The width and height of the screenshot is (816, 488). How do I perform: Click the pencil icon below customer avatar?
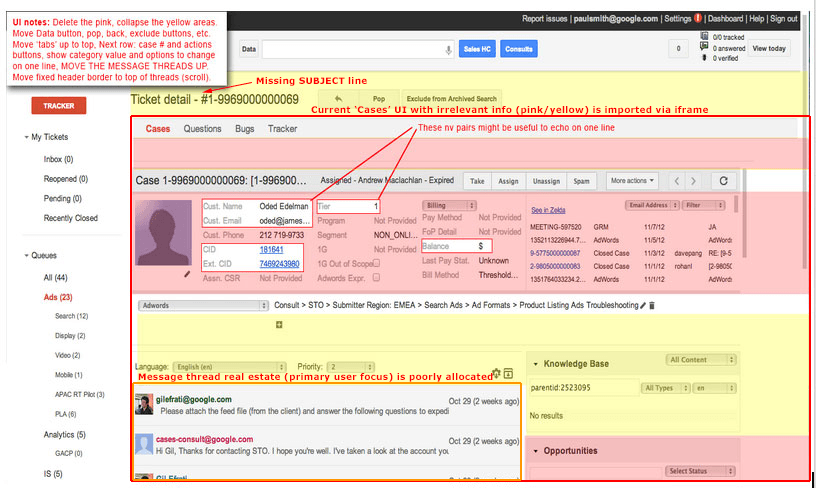[x=187, y=274]
